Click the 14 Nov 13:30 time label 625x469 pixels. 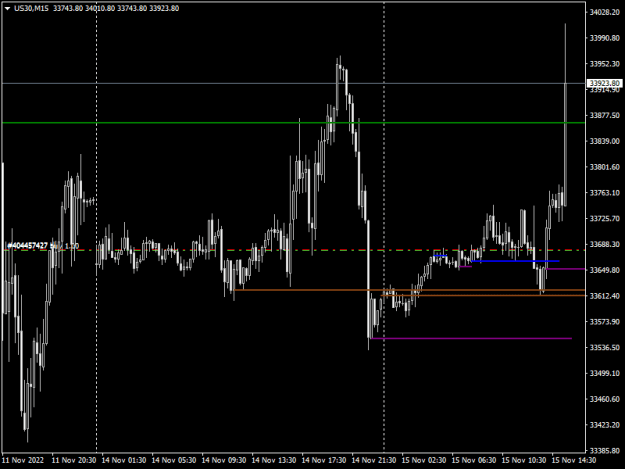point(274,460)
